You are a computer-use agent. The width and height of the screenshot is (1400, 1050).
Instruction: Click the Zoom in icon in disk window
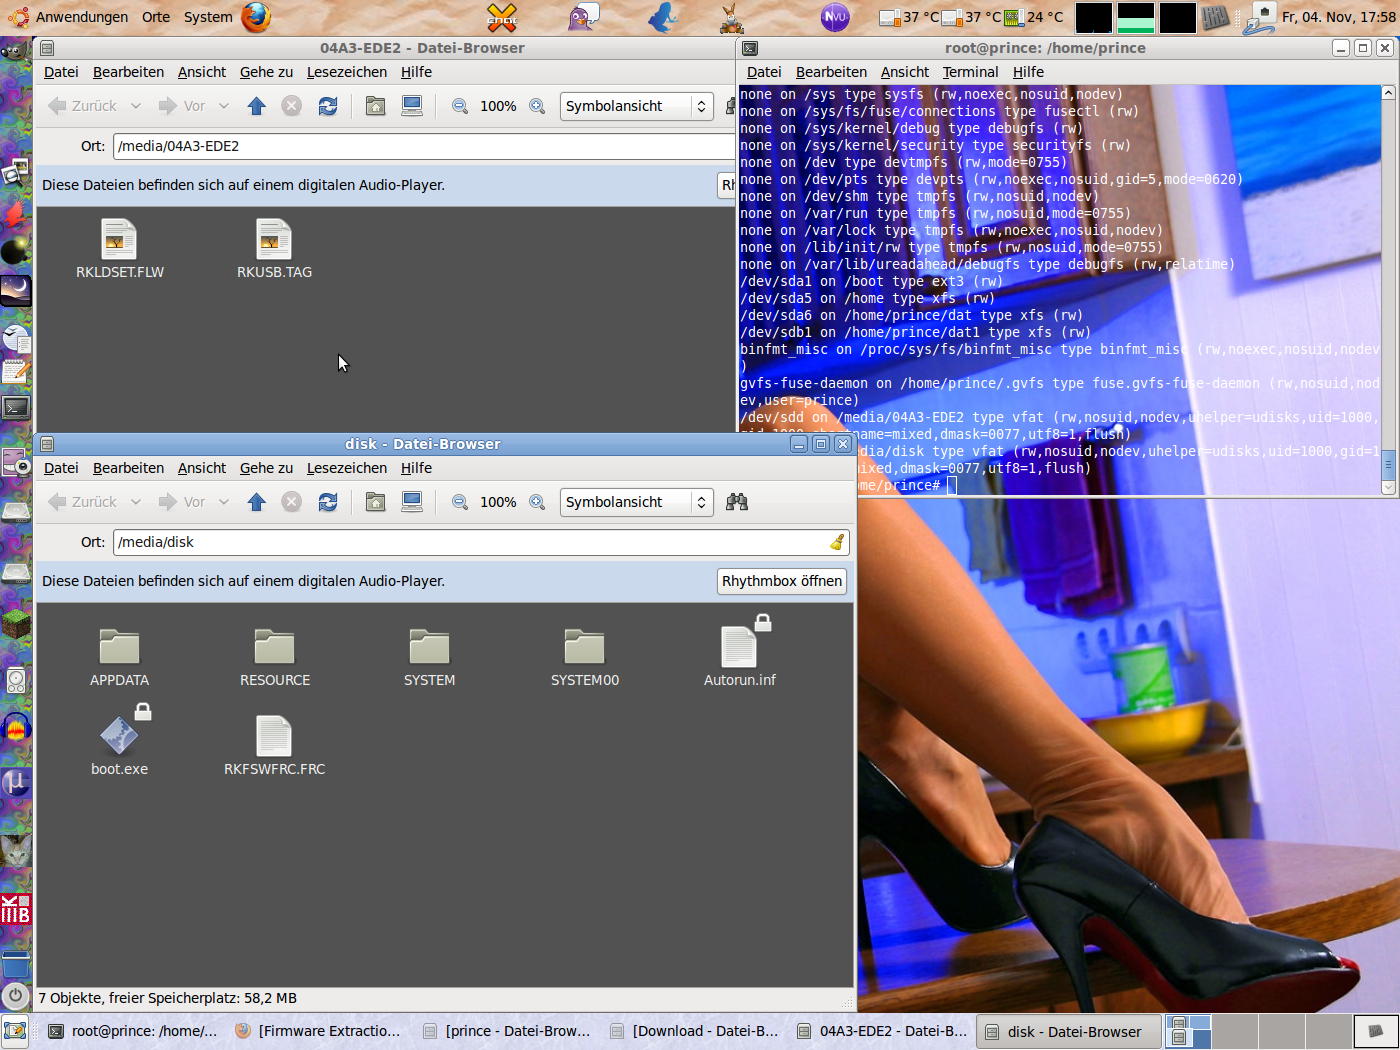click(537, 502)
